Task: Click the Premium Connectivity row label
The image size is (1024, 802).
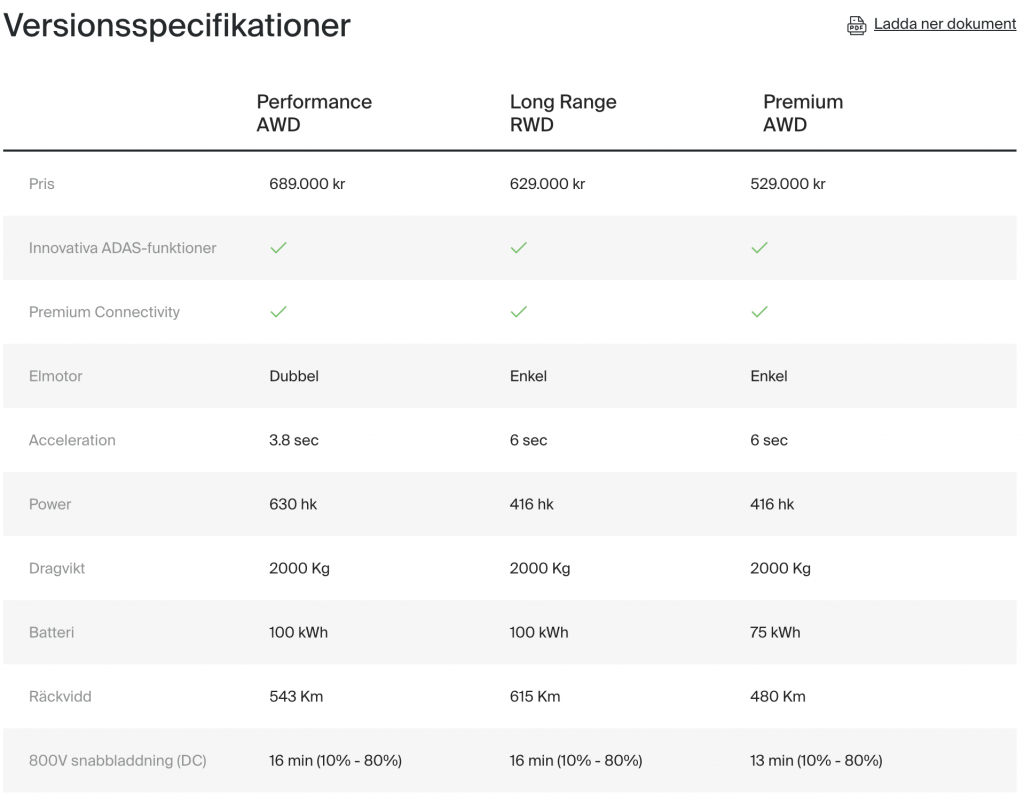Action: [x=104, y=312]
